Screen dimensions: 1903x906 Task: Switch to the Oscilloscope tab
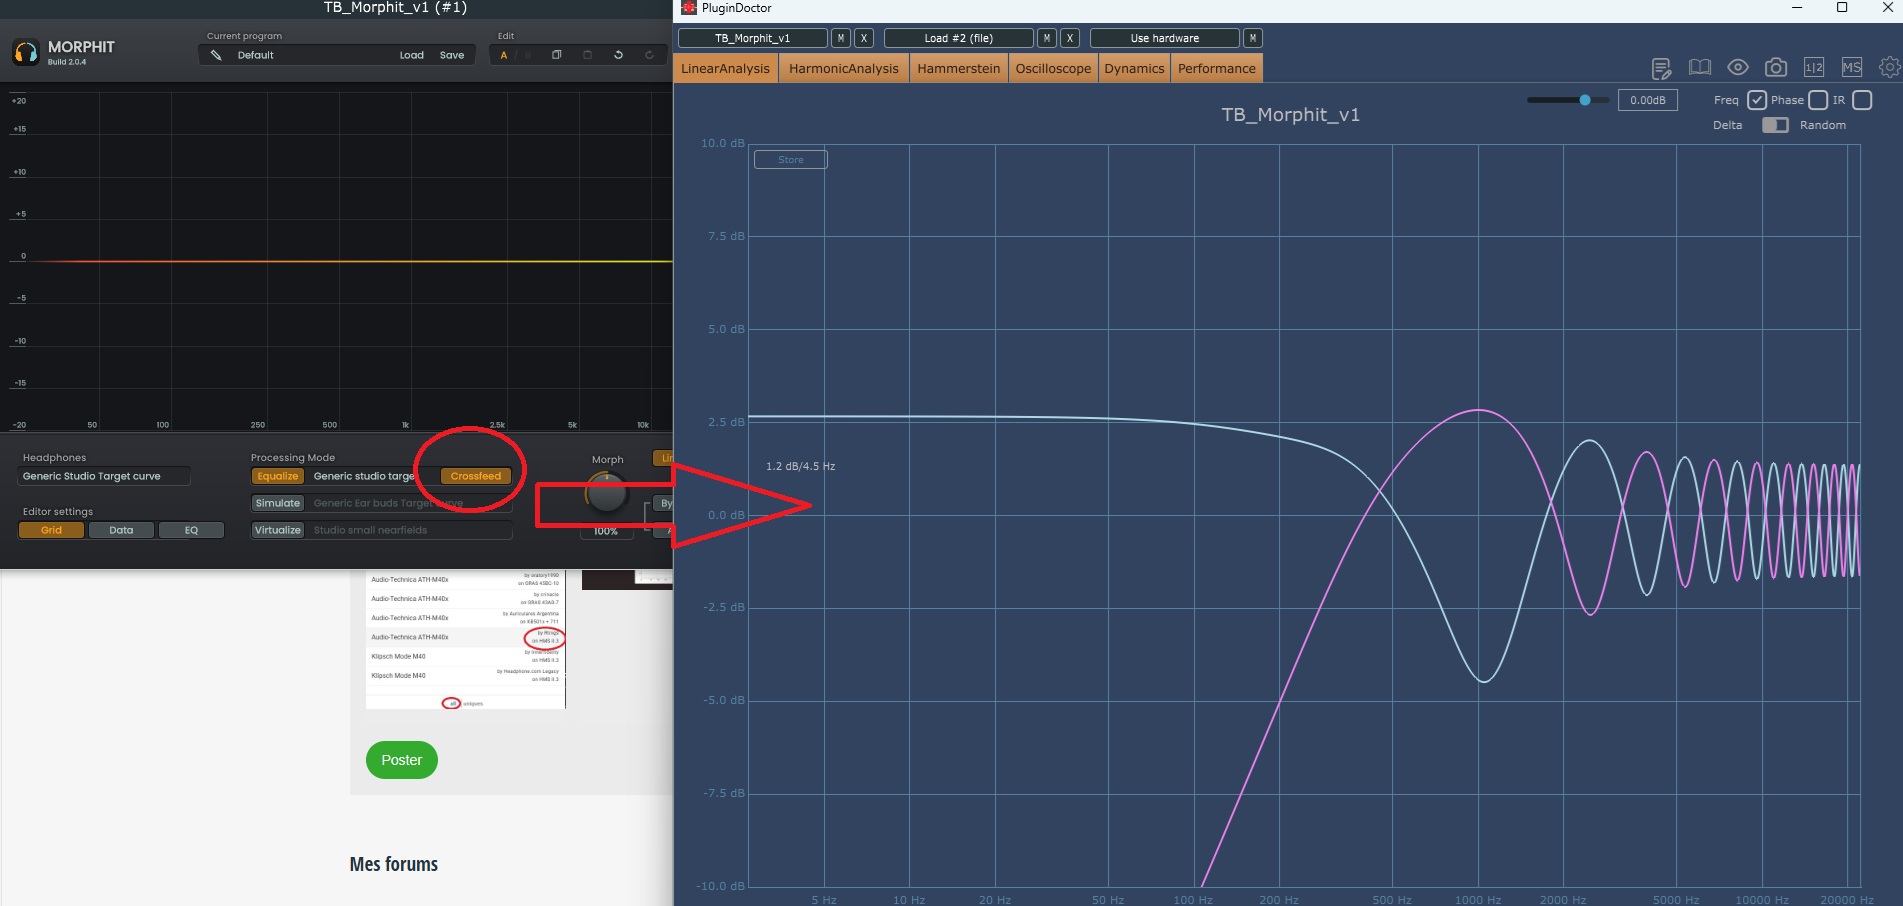pos(1053,68)
